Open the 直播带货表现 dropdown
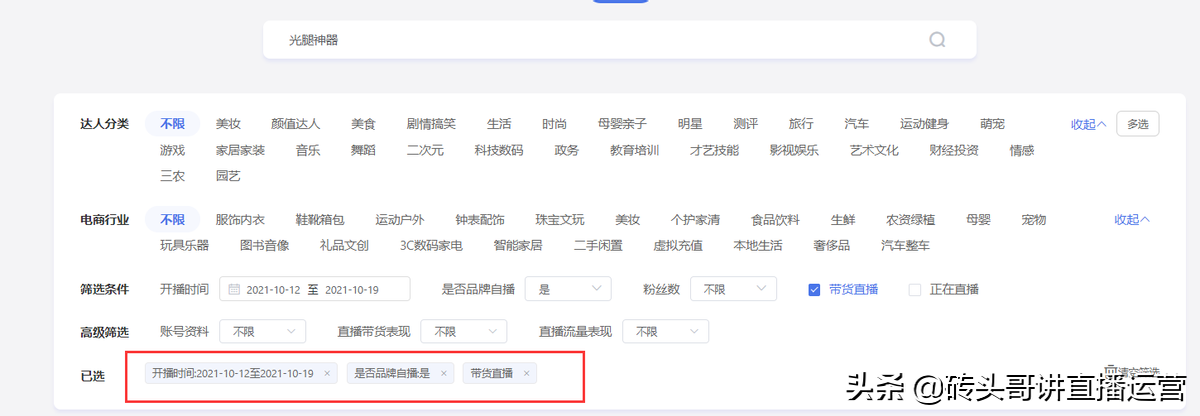Viewport: 1200px width, 416px height. 463,331
